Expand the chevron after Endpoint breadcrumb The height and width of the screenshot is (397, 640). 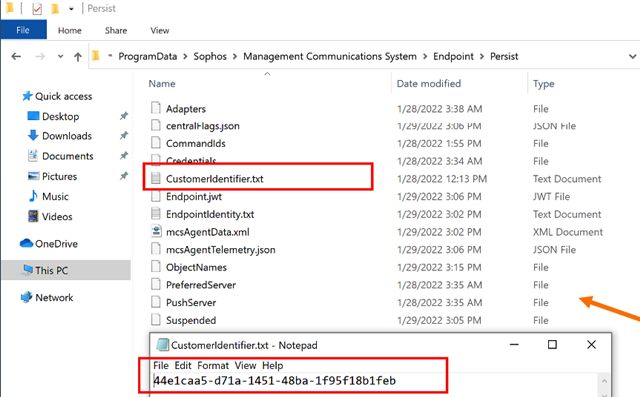(482, 56)
